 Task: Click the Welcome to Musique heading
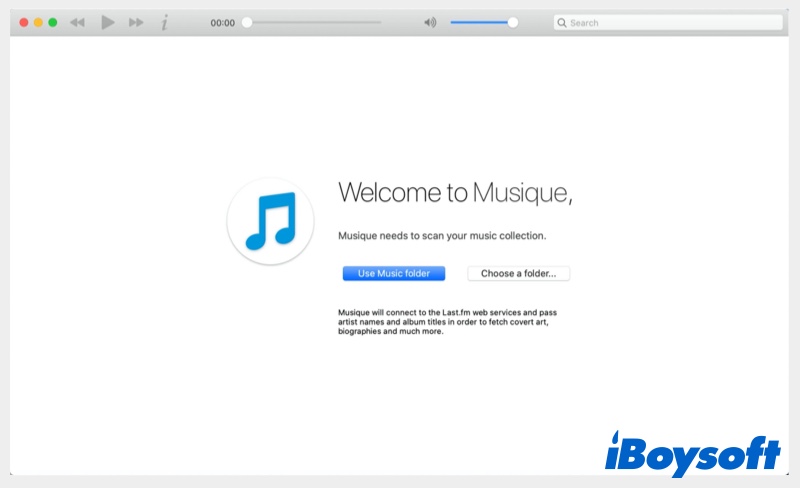tap(455, 192)
